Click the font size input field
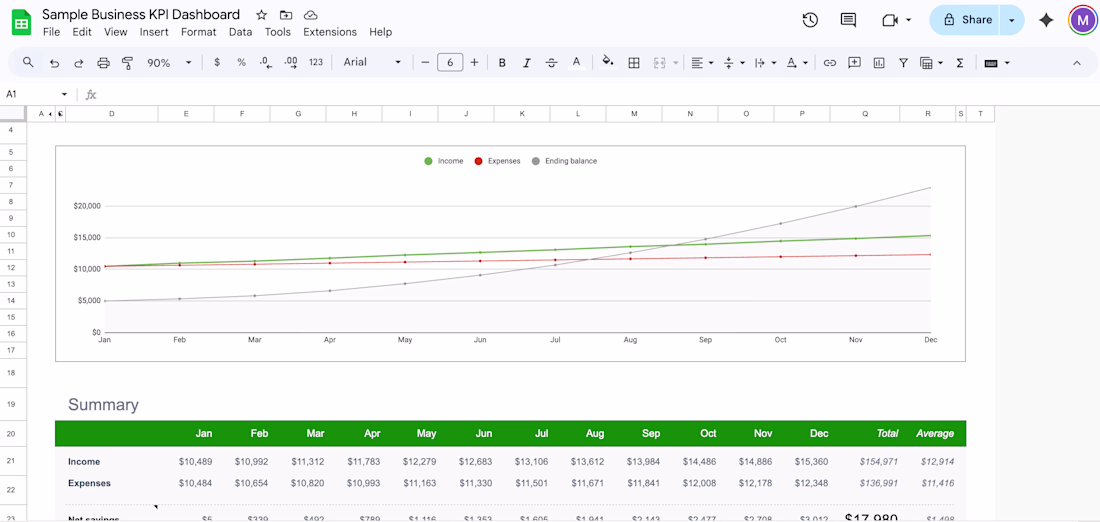The width and height of the screenshot is (1100, 522). [x=450, y=62]
